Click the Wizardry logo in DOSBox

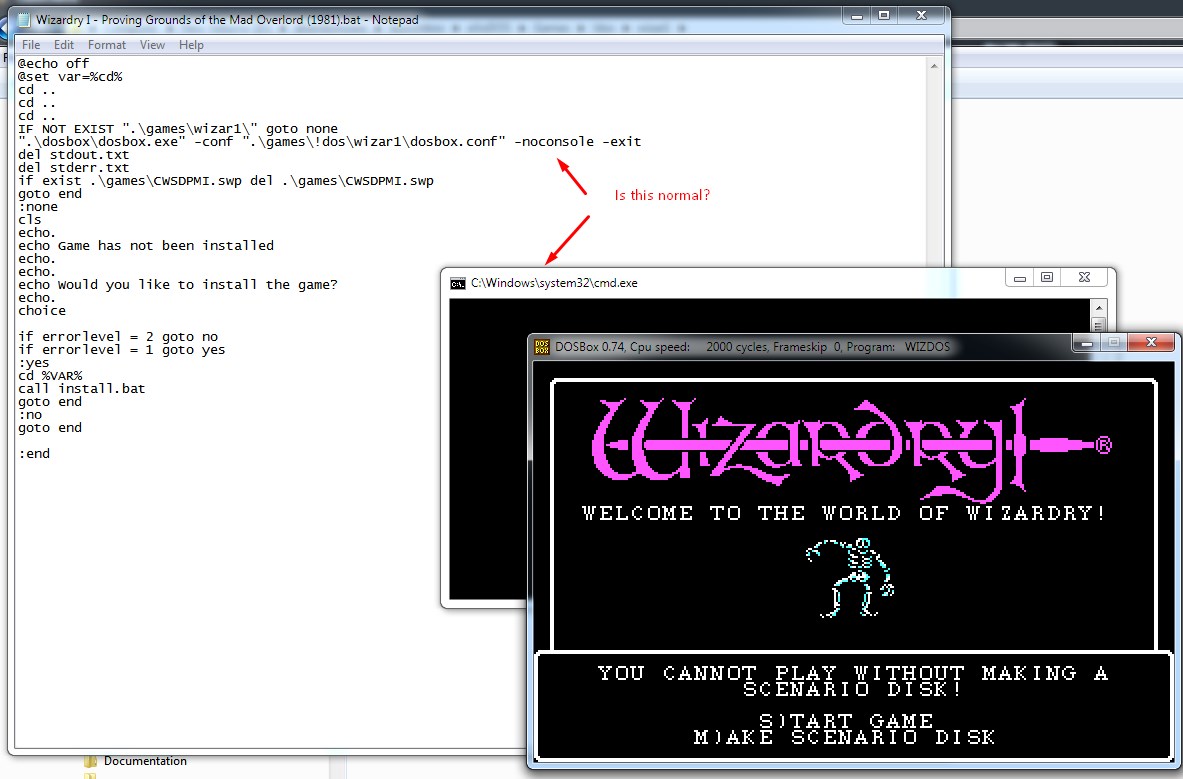click(851, 449)
